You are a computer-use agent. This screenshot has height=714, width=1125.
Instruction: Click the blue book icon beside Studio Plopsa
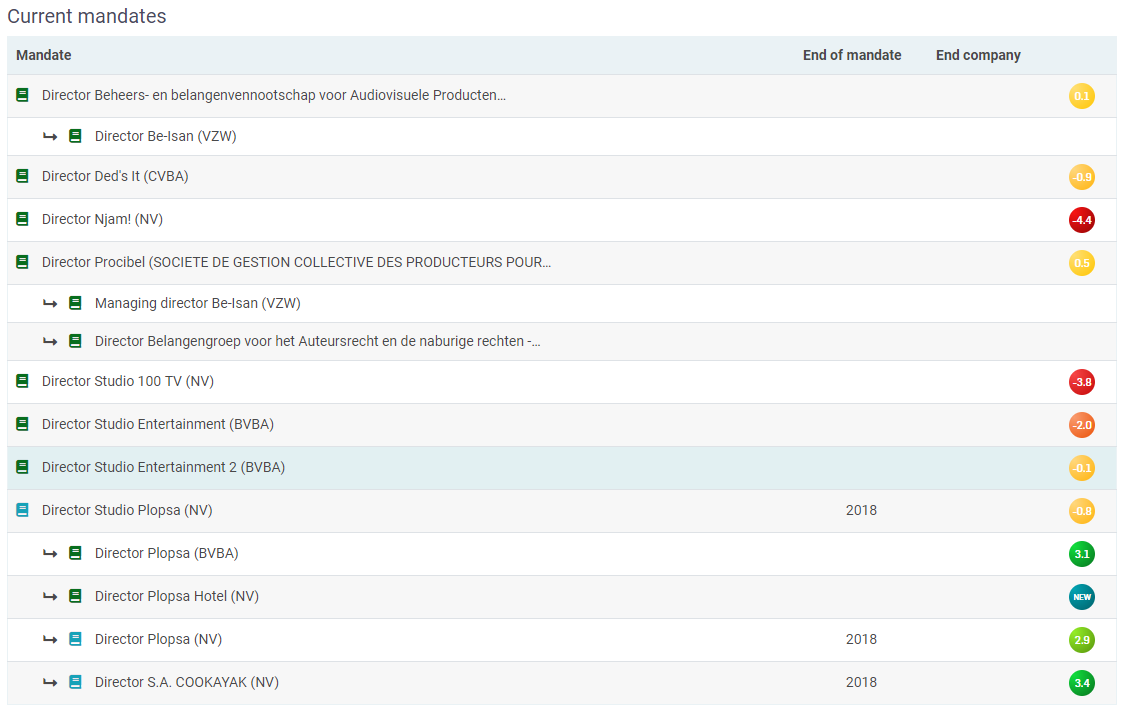(x=23, y=510)
